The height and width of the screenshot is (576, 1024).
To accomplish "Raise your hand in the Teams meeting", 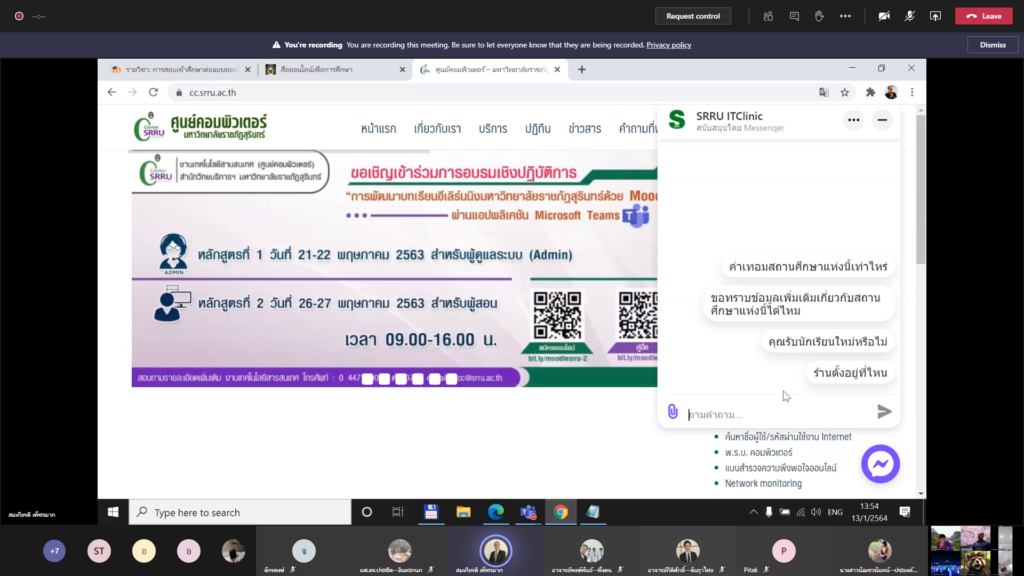I will [820, 16].
